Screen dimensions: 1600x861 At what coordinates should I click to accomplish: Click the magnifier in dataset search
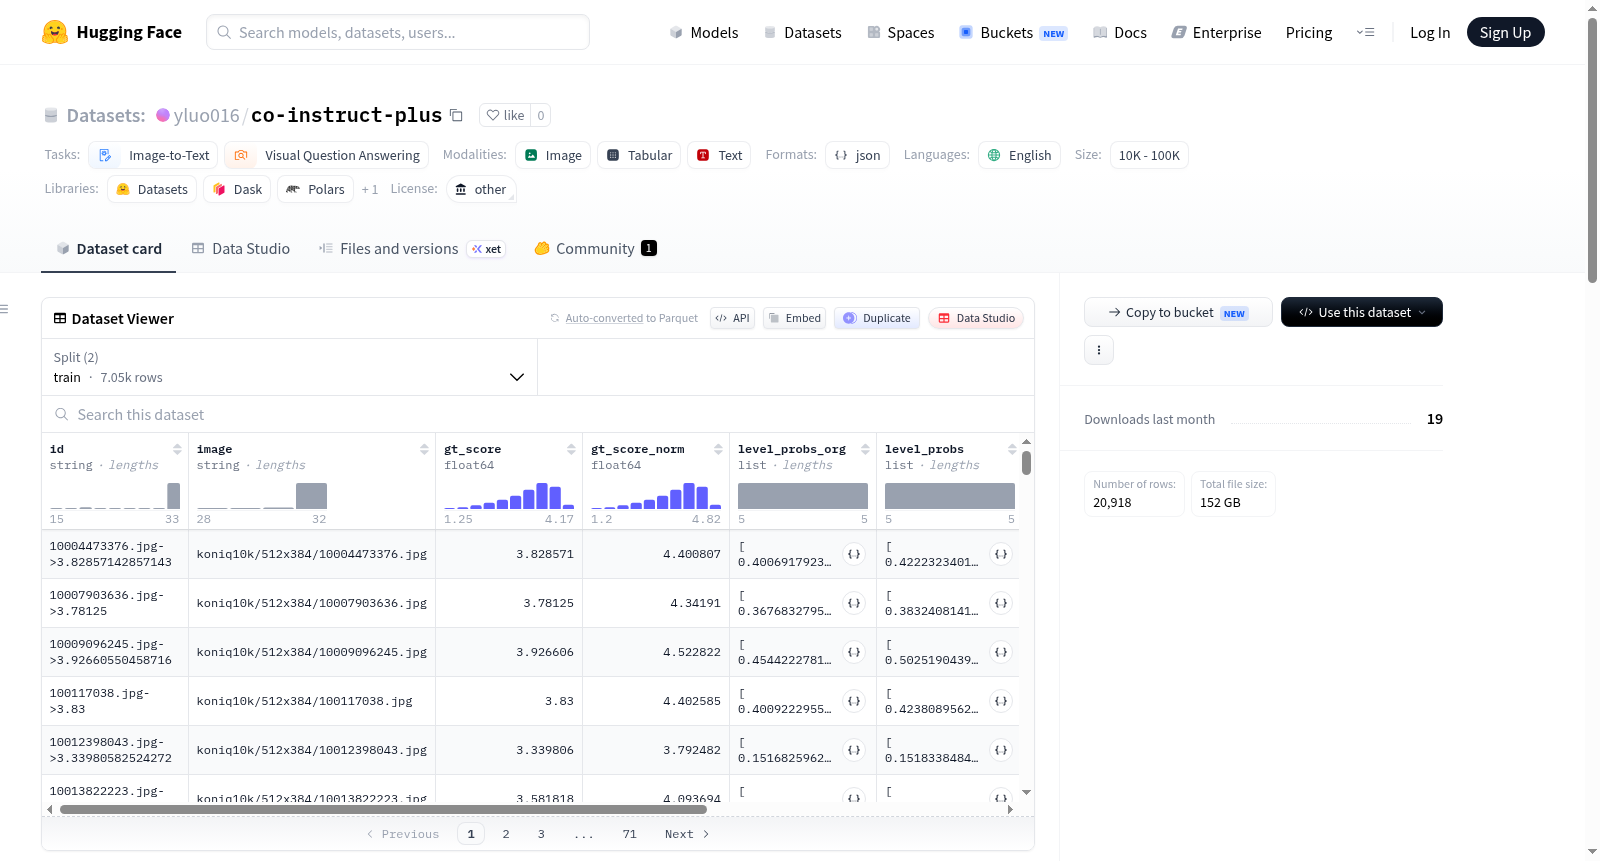click(x=62, y=414)
